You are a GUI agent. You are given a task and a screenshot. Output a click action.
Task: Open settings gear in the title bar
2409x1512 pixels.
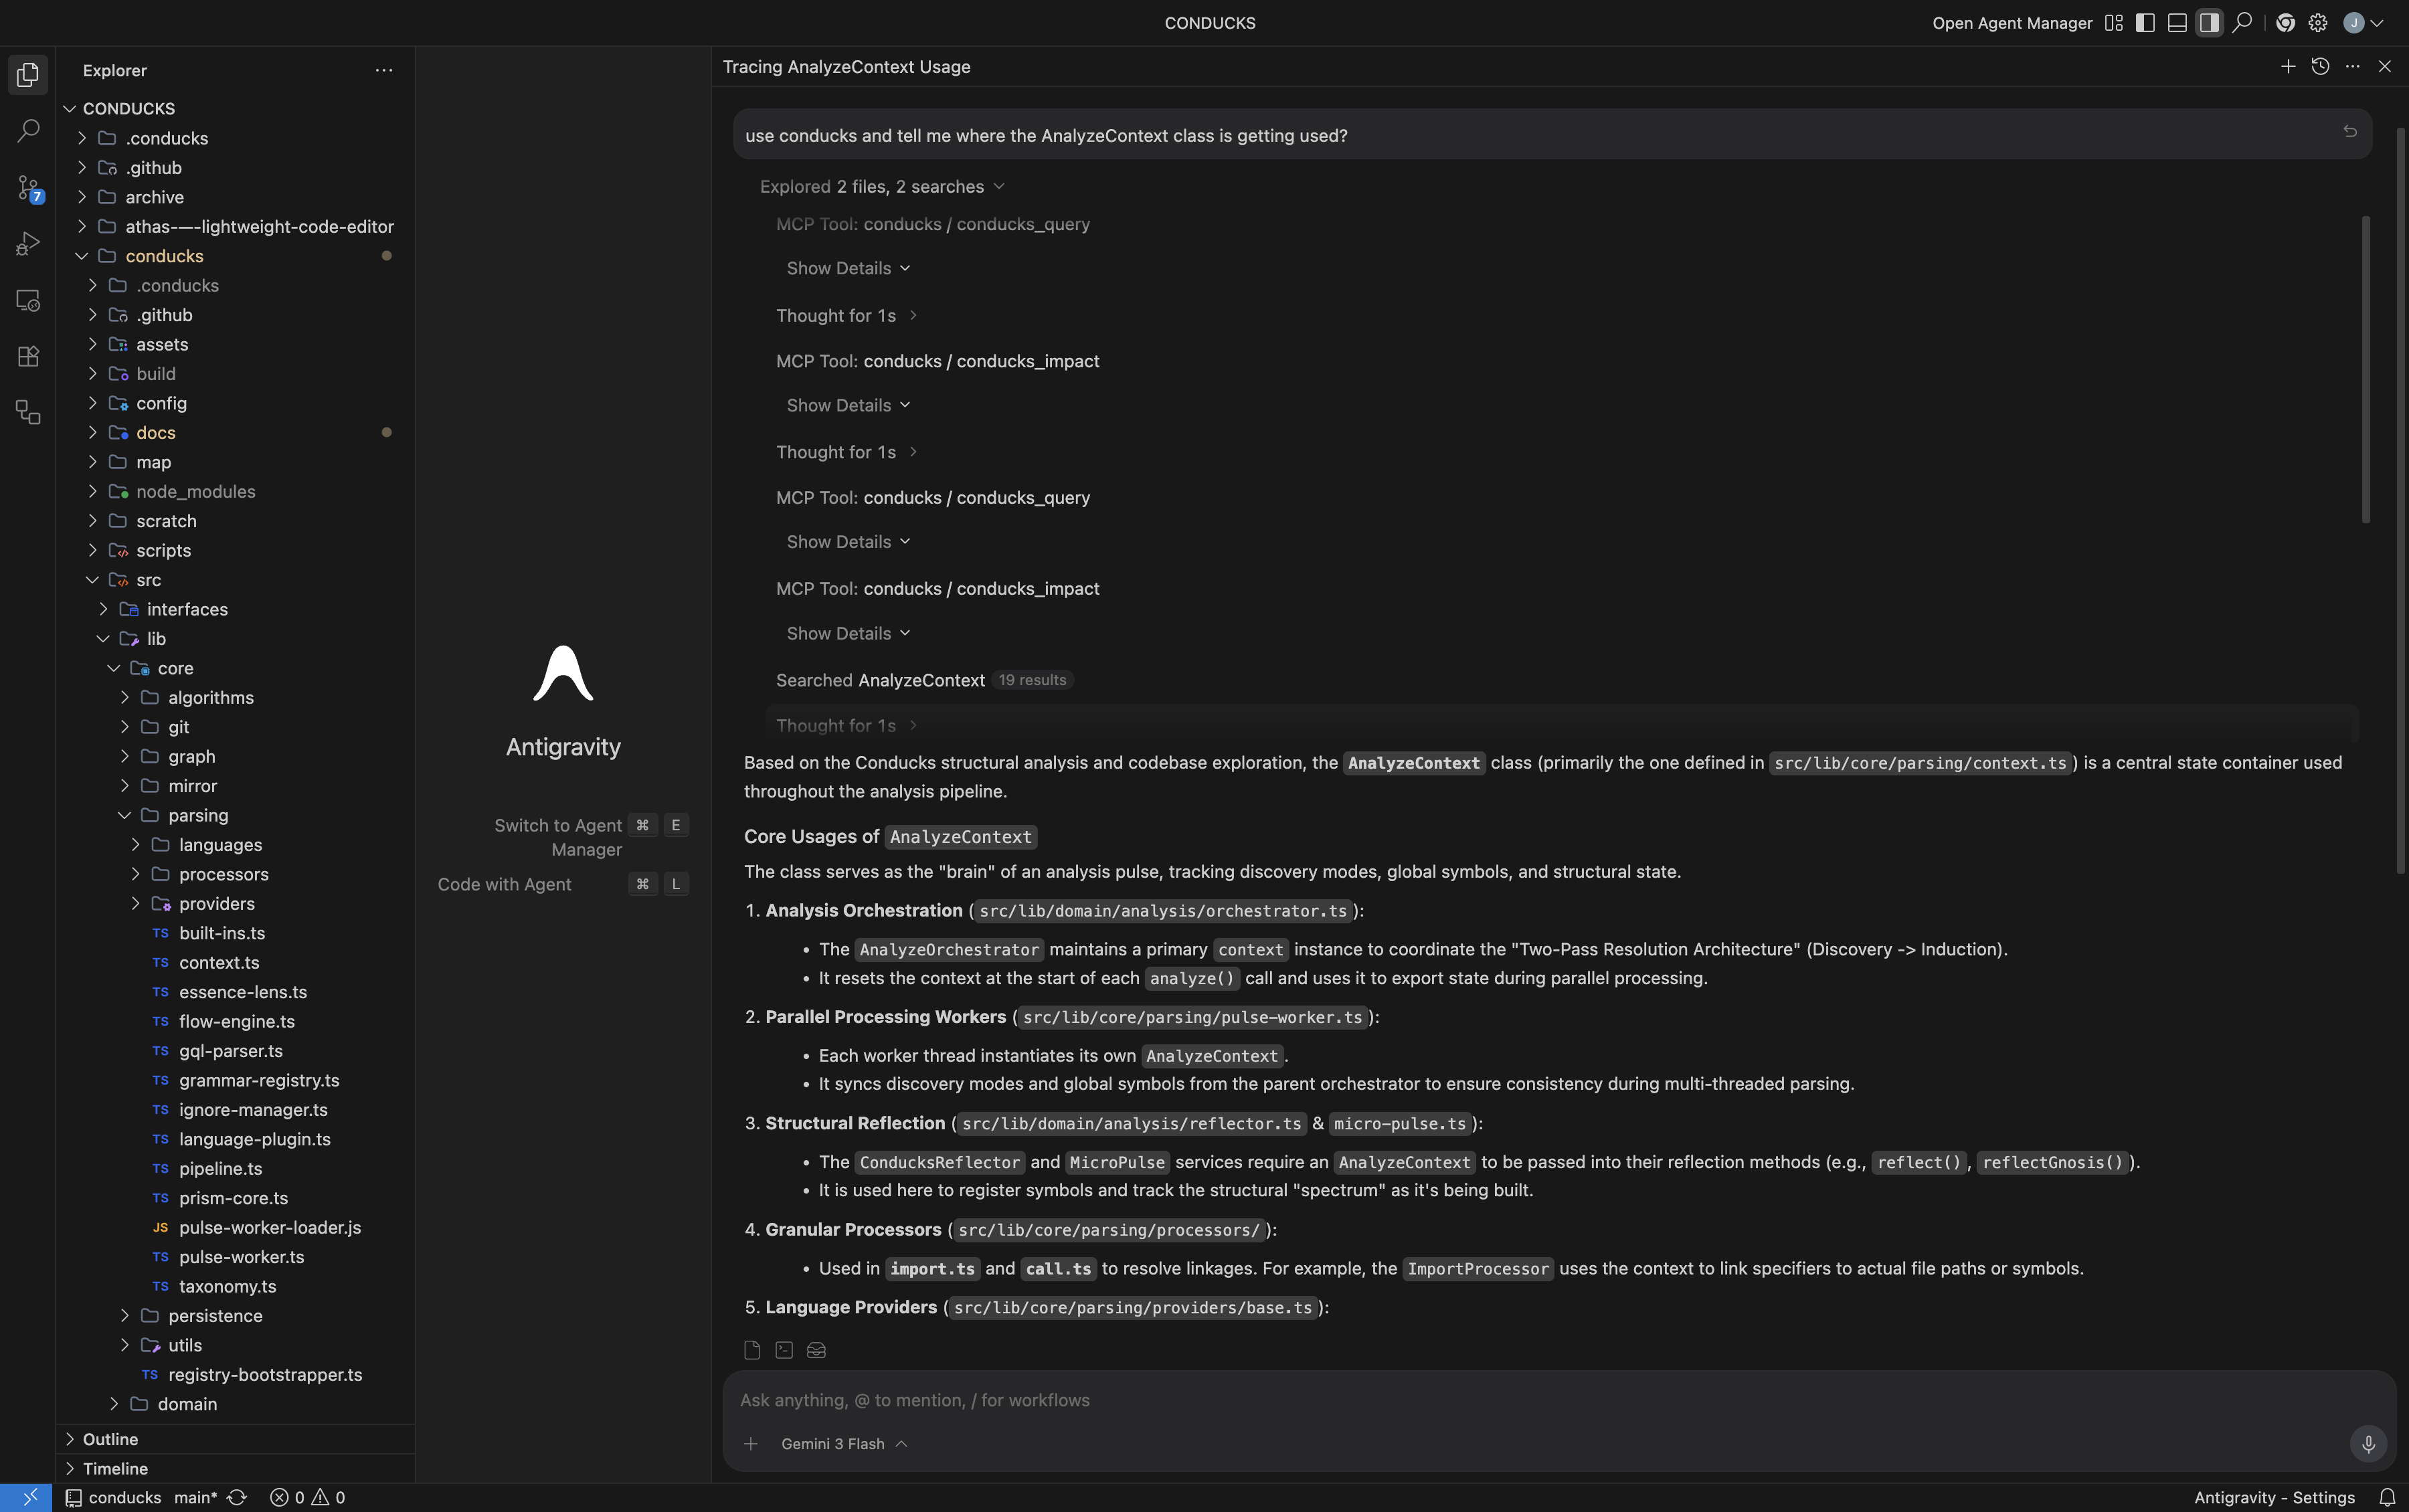2318,23
